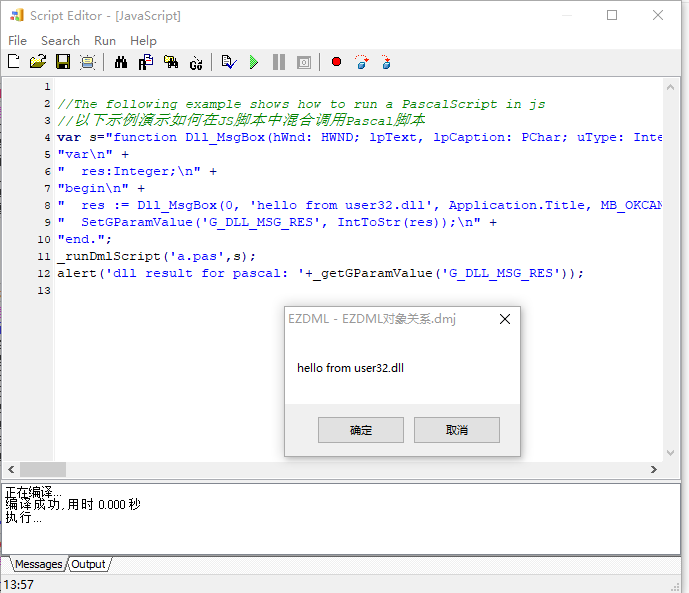This screenshot has height=593, width=689.
Task: Open the File menu
Action: pos(18,41)
